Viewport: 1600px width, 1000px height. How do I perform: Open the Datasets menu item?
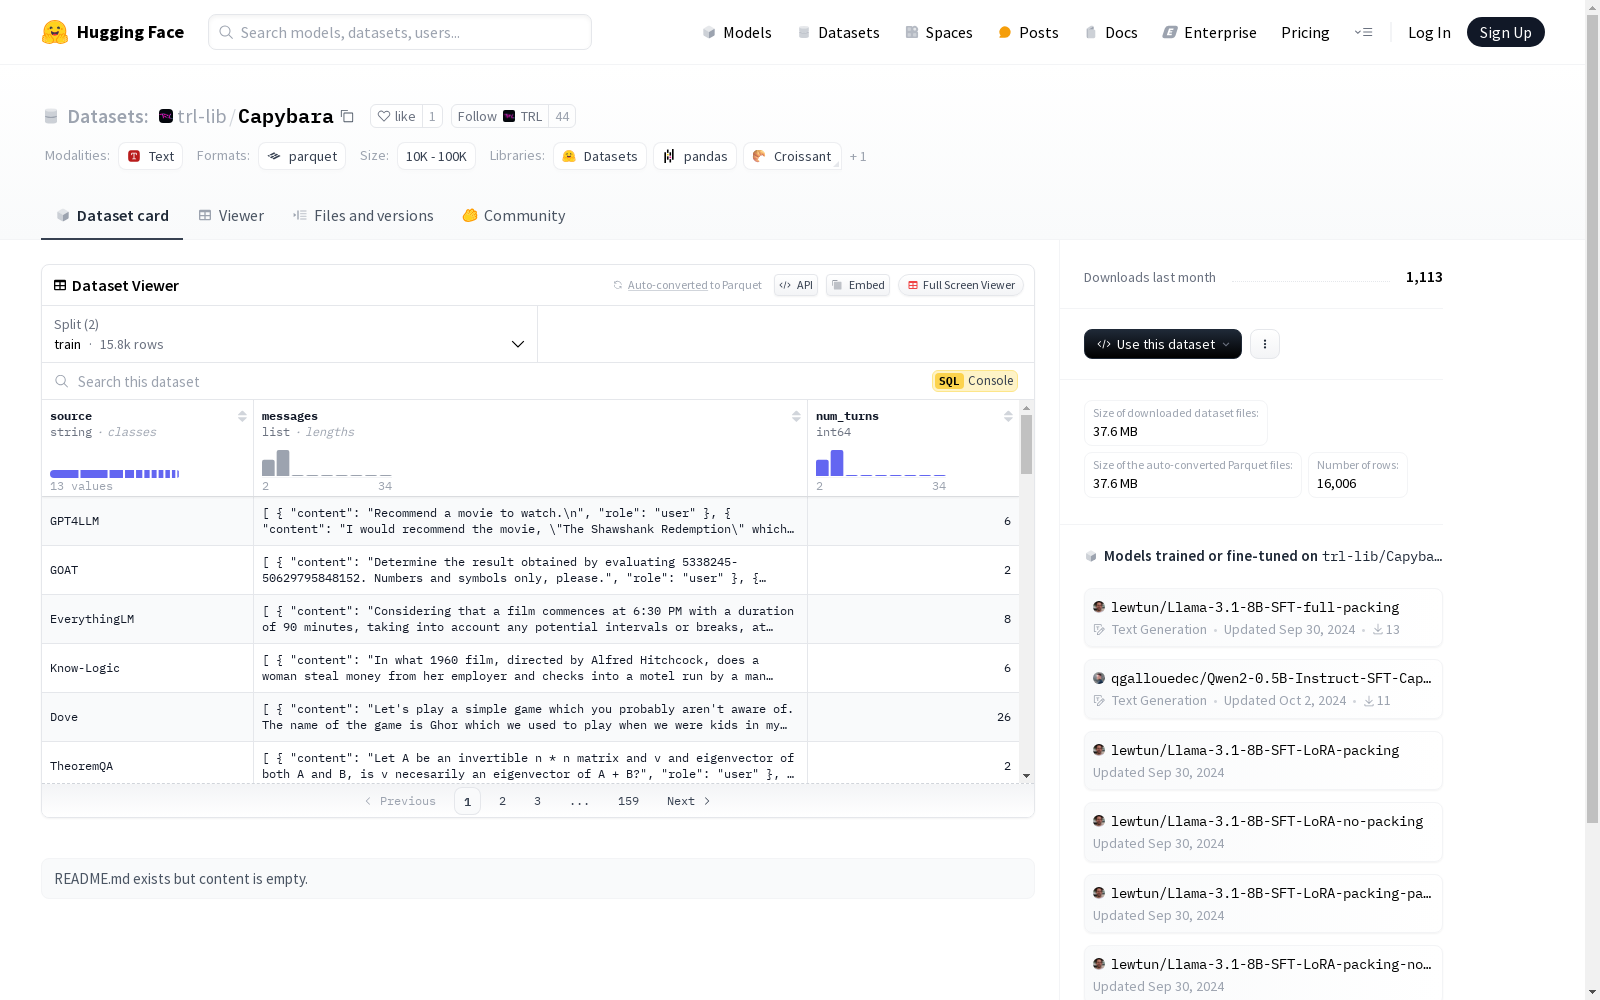(838, 32)
